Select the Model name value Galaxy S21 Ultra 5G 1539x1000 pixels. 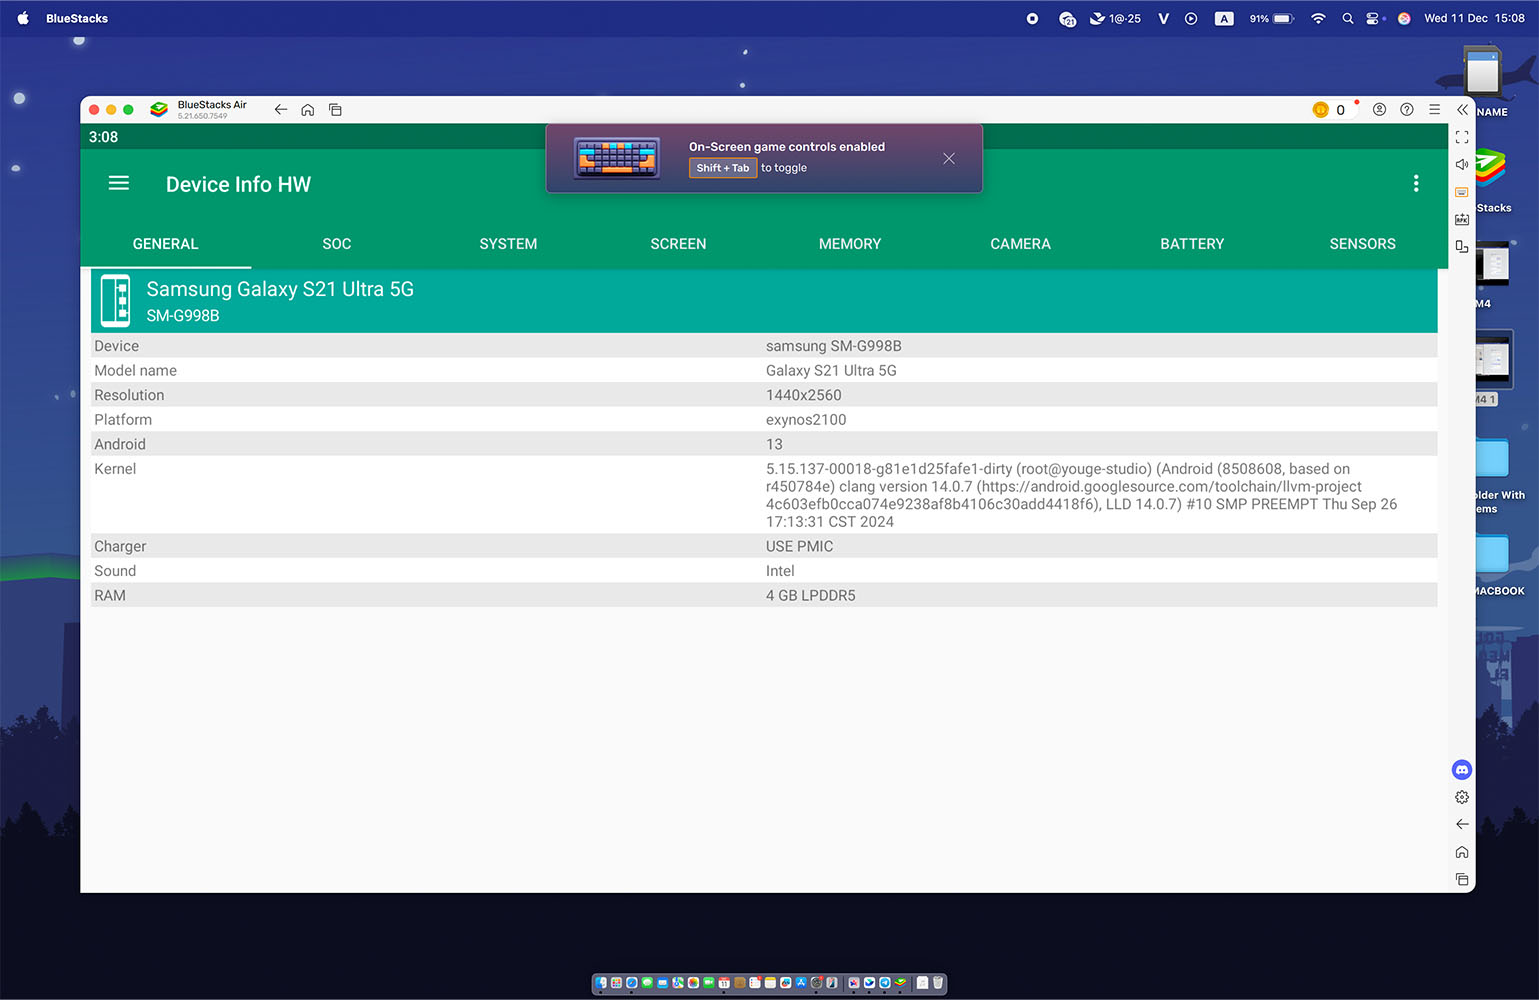pyautogui.click(x=831, y=371)
